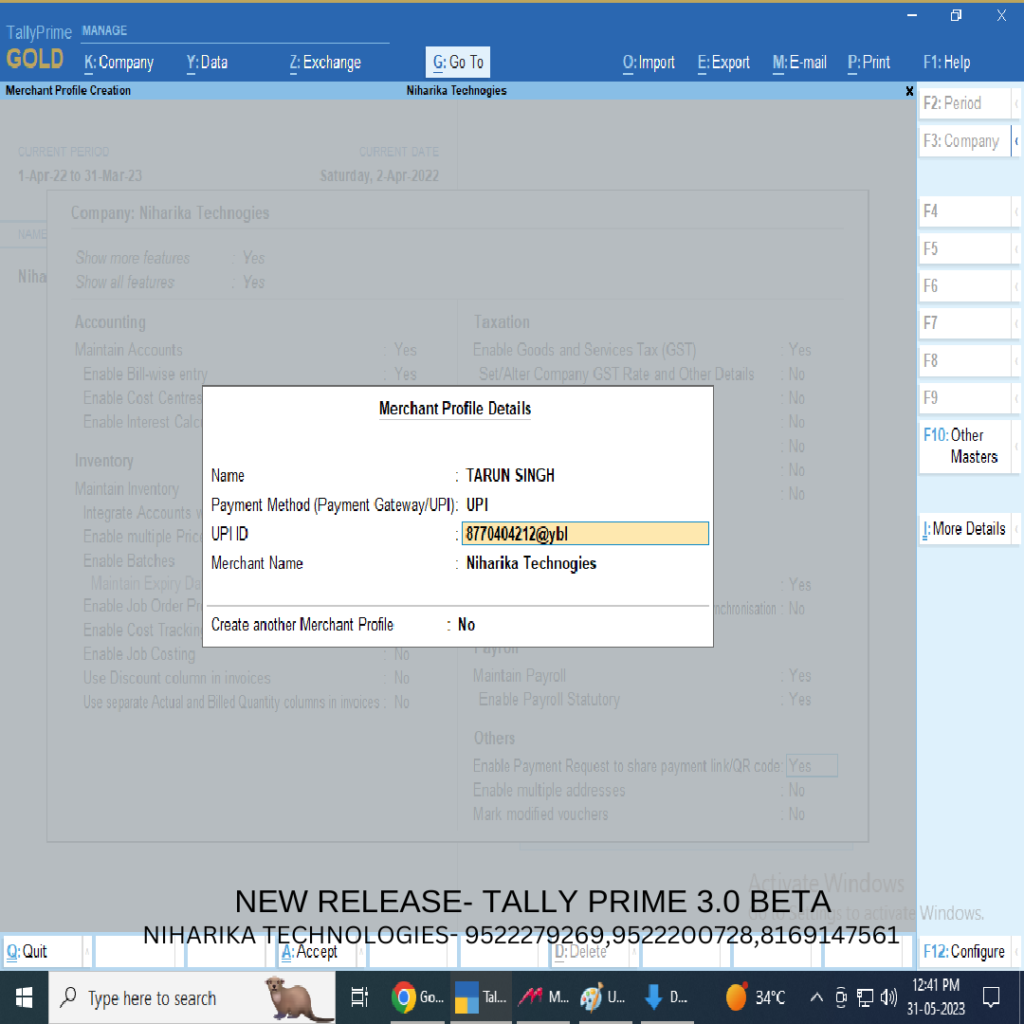The width and height of the screenshot is (1024, 1024).
Task: Click the taskbar search box
Action: (192, 997)
